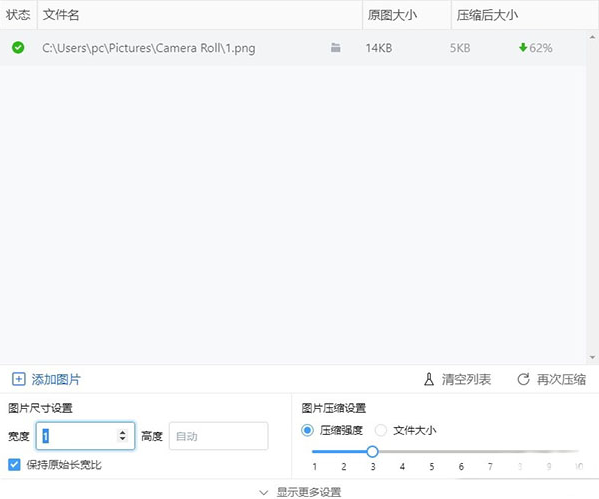
Task: Click the chevron beside 显示更多设置
Action: [264, 492]
